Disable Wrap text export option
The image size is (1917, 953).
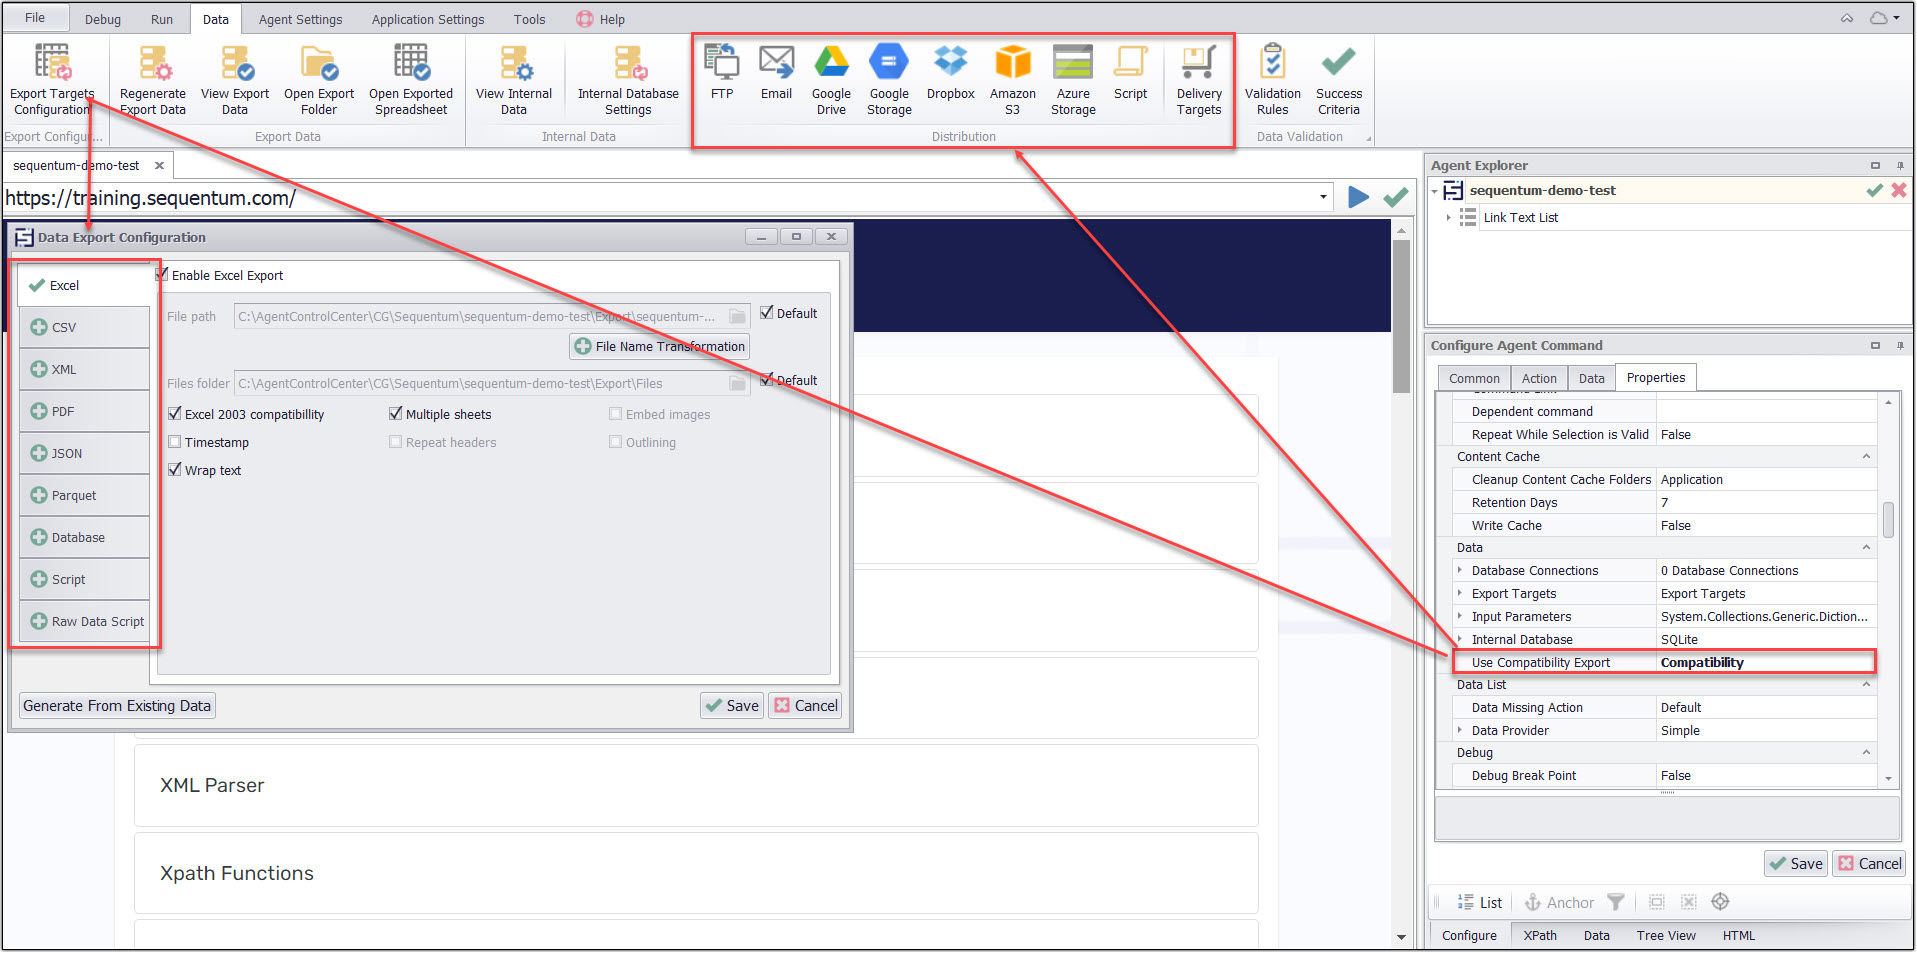[x=175, y=470]
